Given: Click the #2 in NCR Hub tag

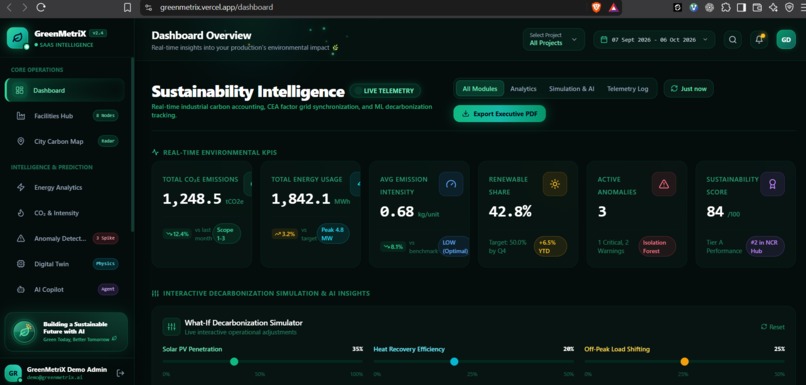Looking at the screenshot, I should [x=765, y=247].
